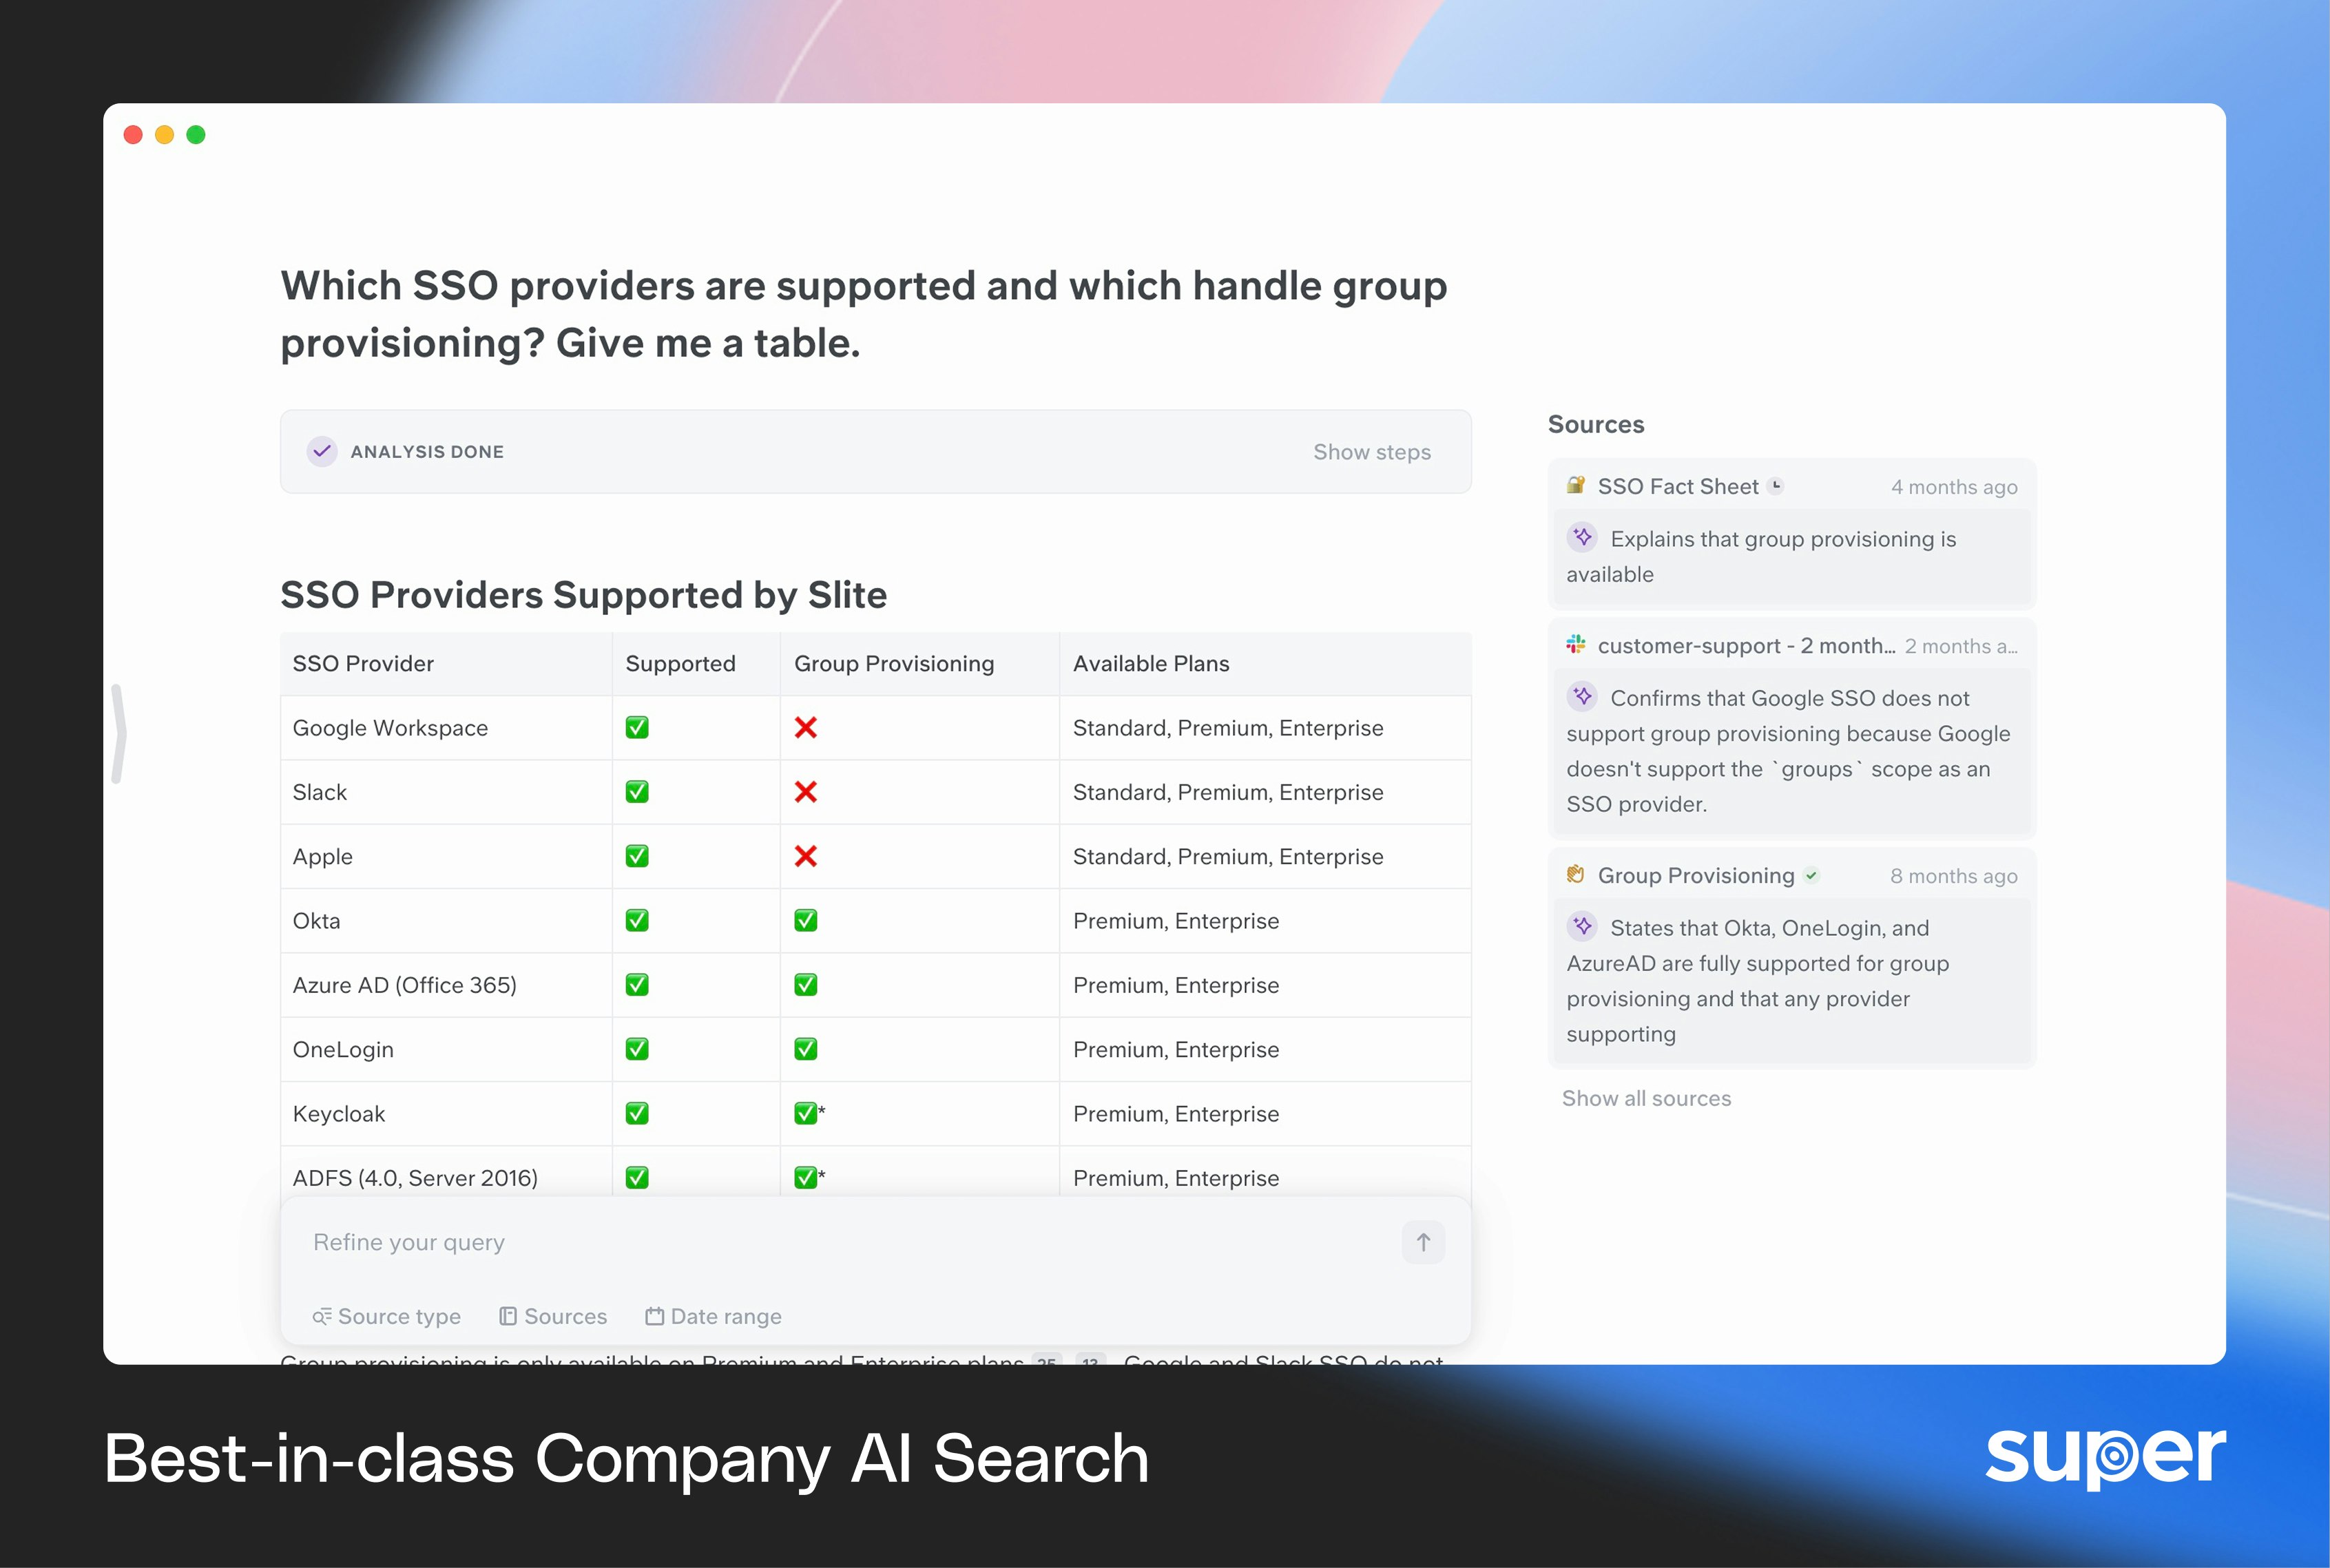
Task: Open the Sources filter dropdown
Action: [553, 1316]
